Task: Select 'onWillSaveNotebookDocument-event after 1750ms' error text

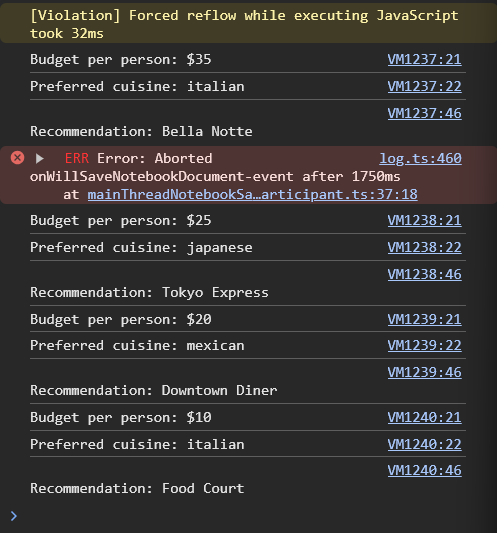Action: (x=215, y=176)
